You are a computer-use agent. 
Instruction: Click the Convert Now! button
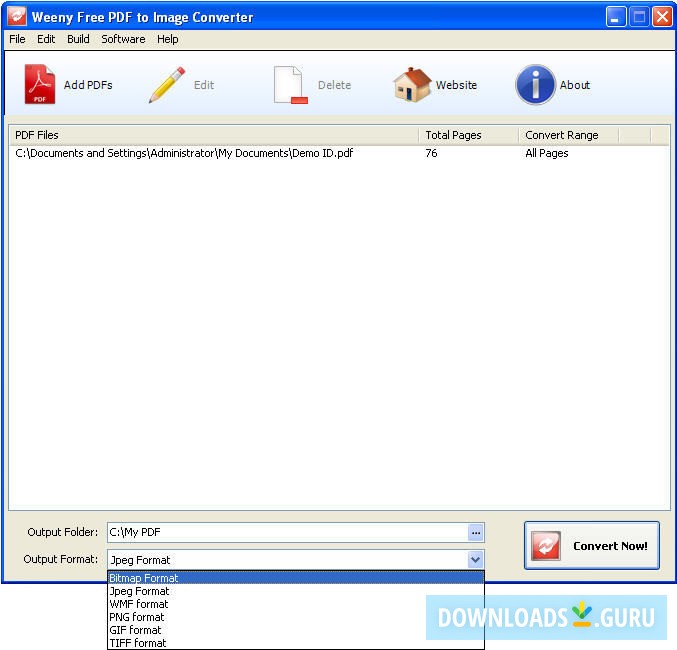pyautogui.click(x=592, y=545)
